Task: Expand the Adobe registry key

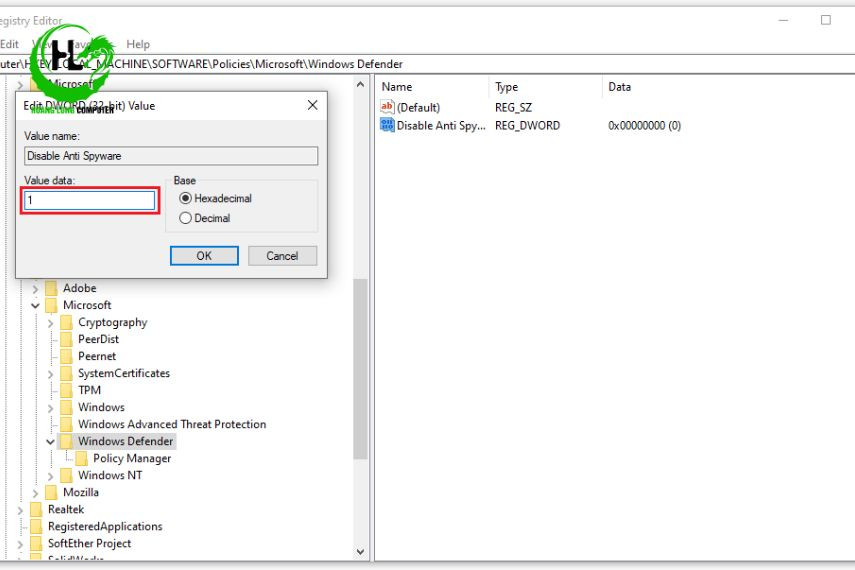Action: 35,289
